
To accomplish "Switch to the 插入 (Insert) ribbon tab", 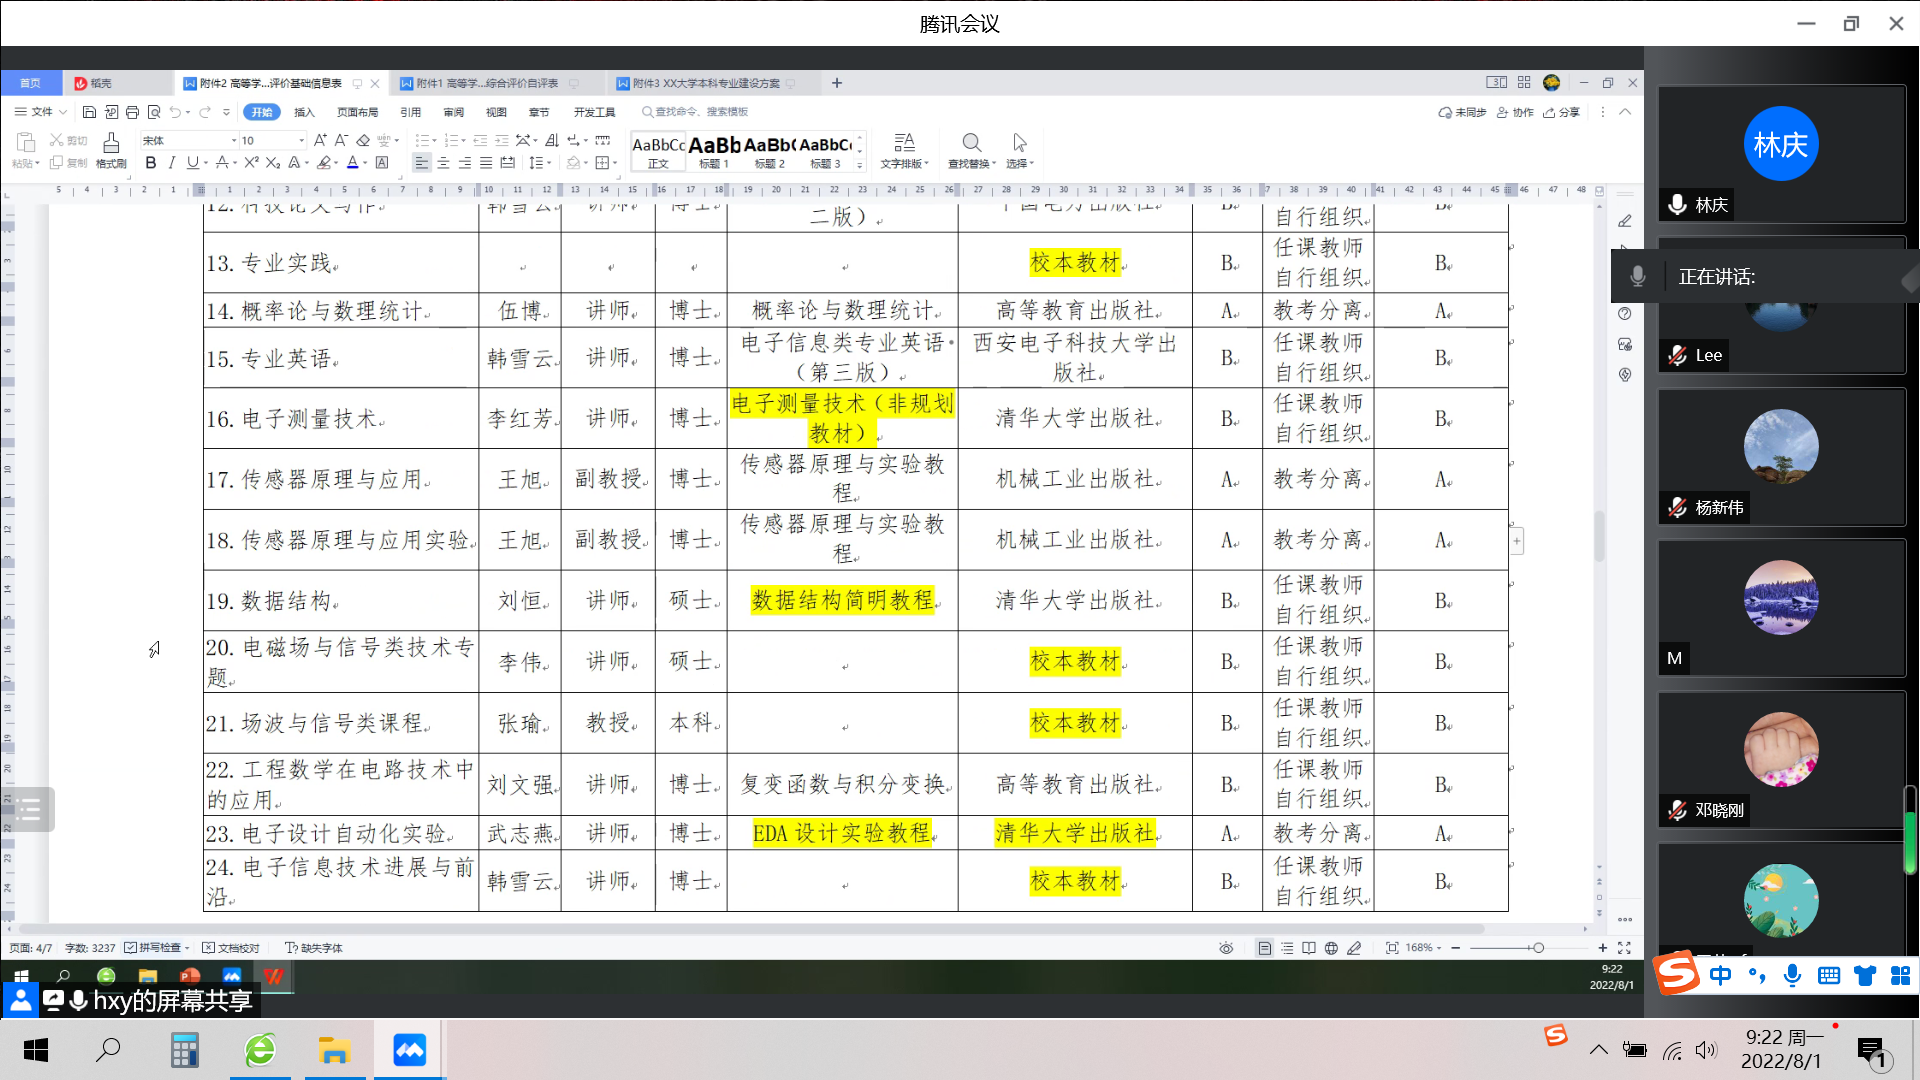I will pos(304,112).
